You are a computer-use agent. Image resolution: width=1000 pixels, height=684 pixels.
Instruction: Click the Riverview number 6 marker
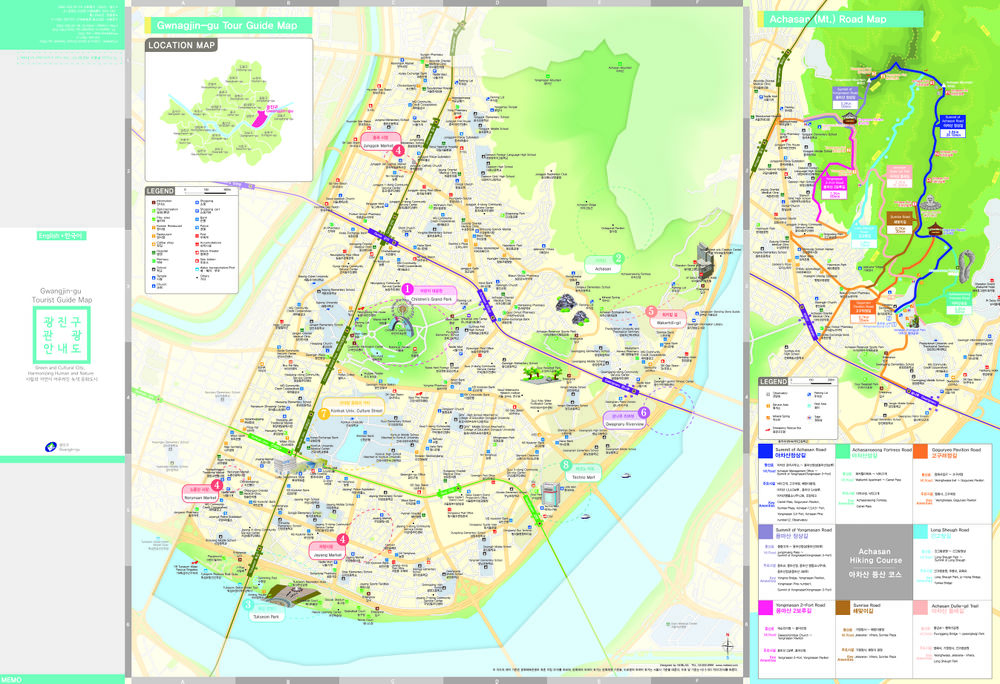click(643, 412)
